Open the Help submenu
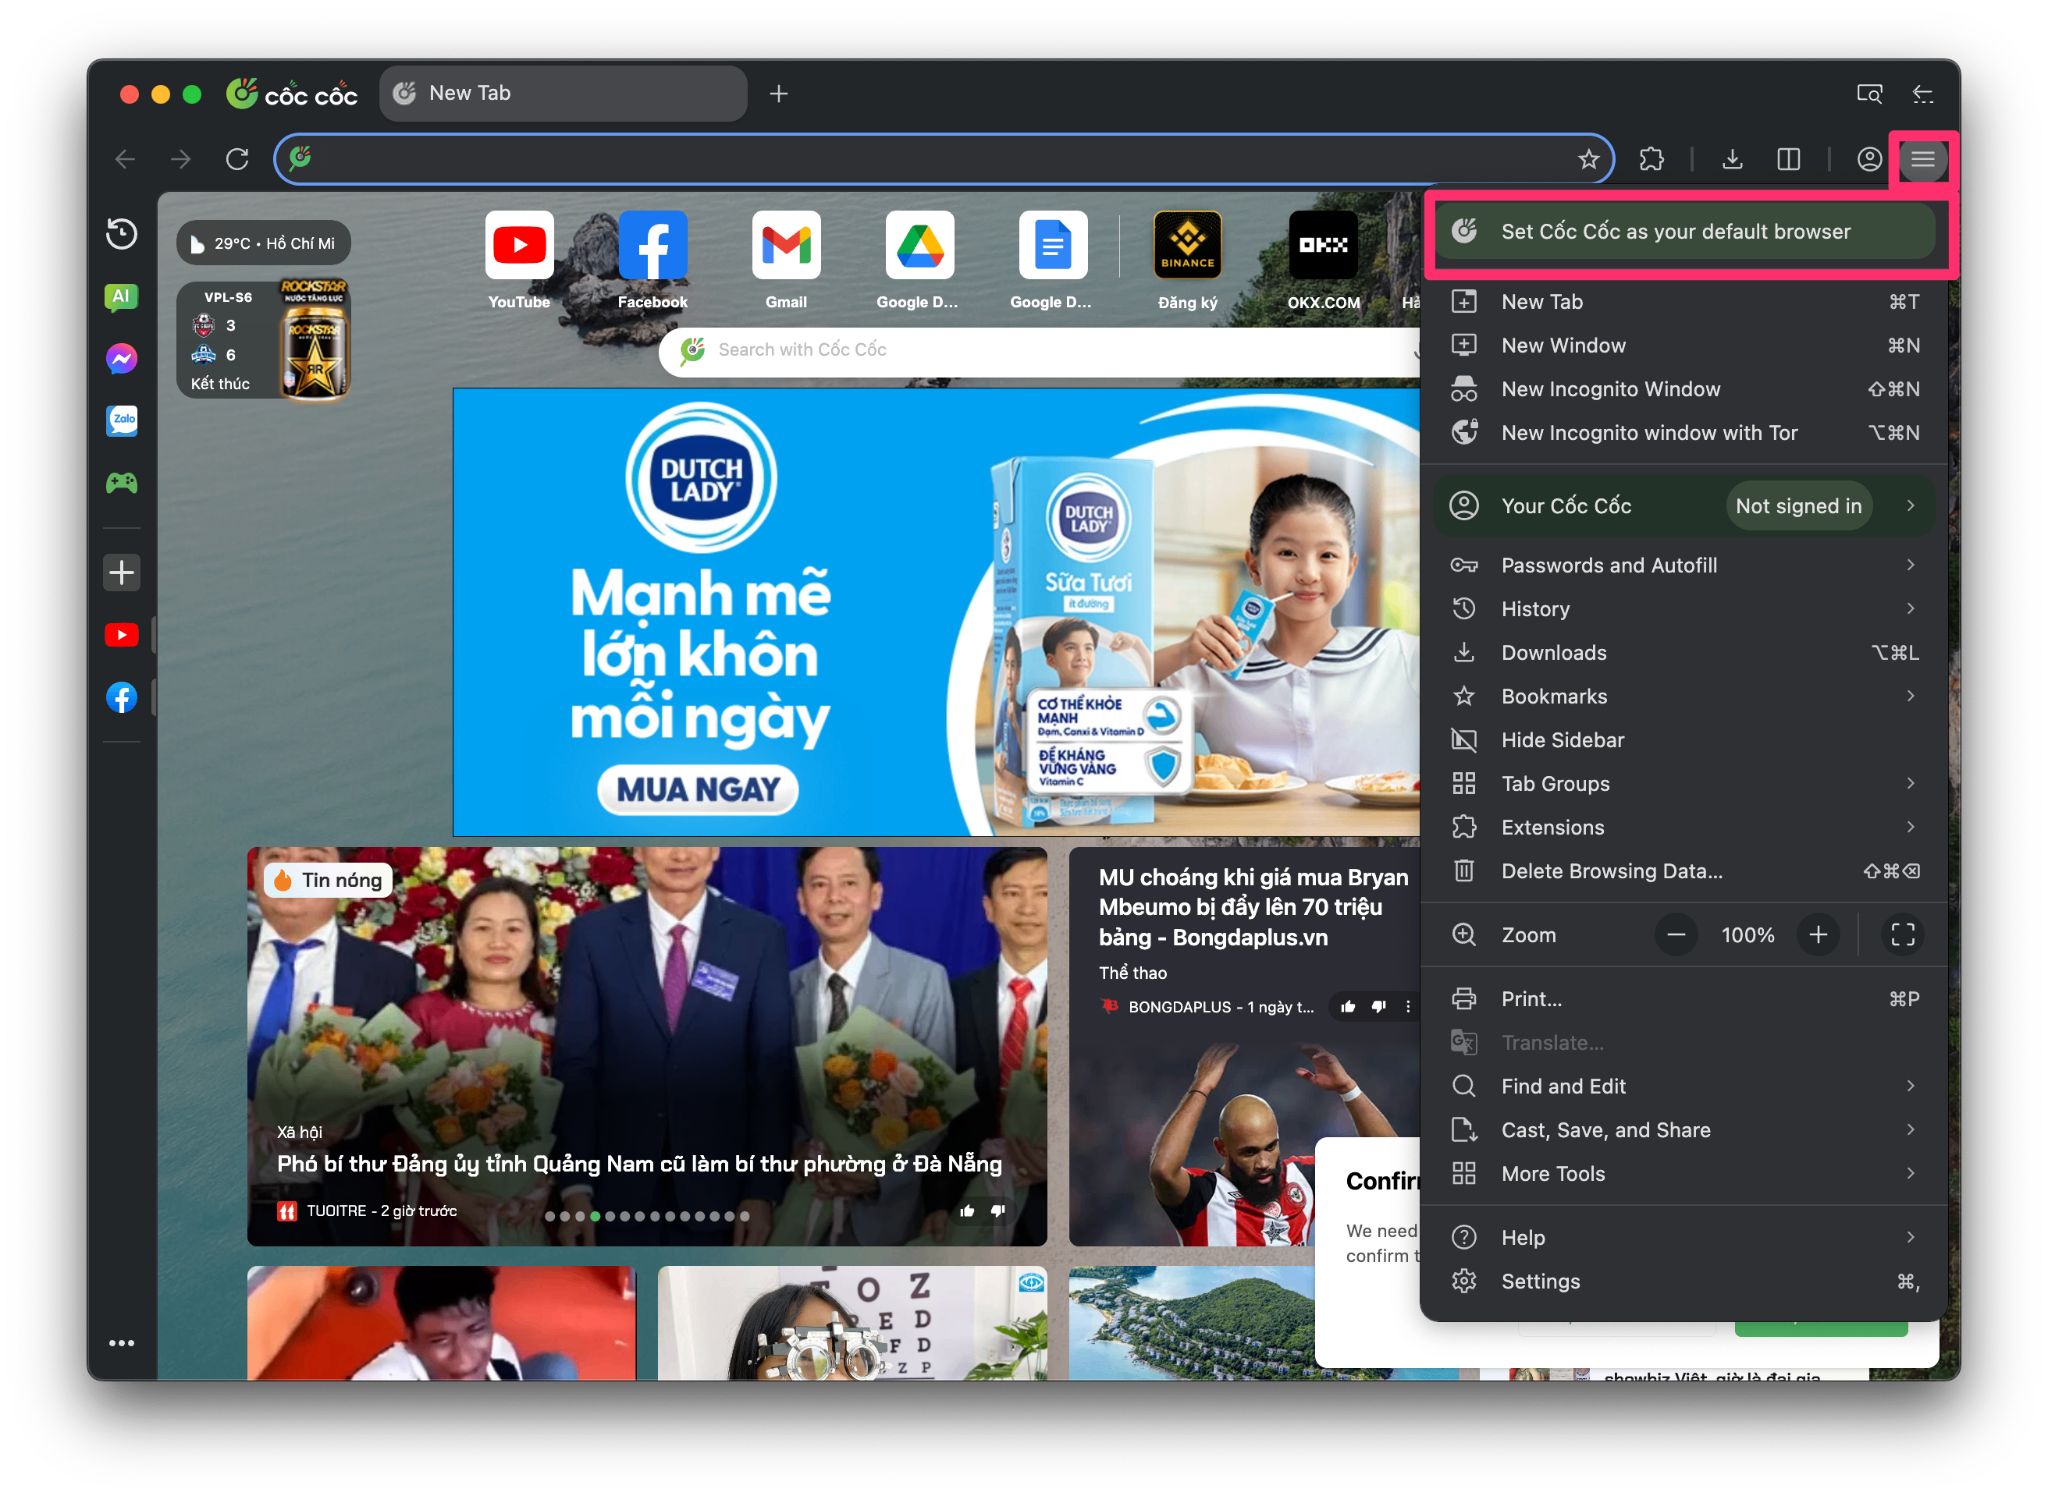Screen dimensions: 2048x1496 (x=1683, y=1238)
